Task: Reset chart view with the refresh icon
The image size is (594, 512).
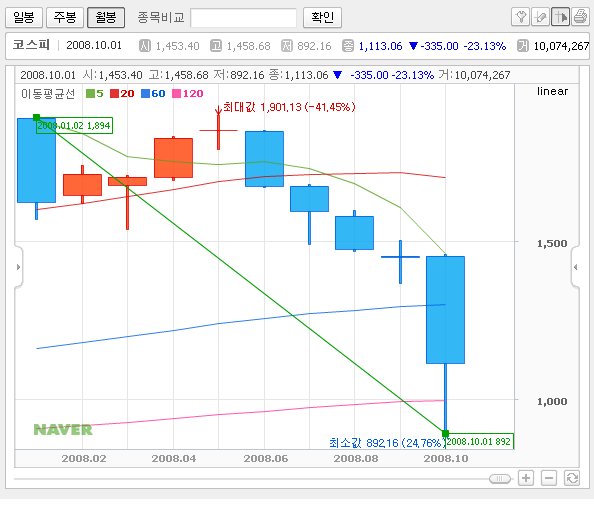Action: click(572, 478)
